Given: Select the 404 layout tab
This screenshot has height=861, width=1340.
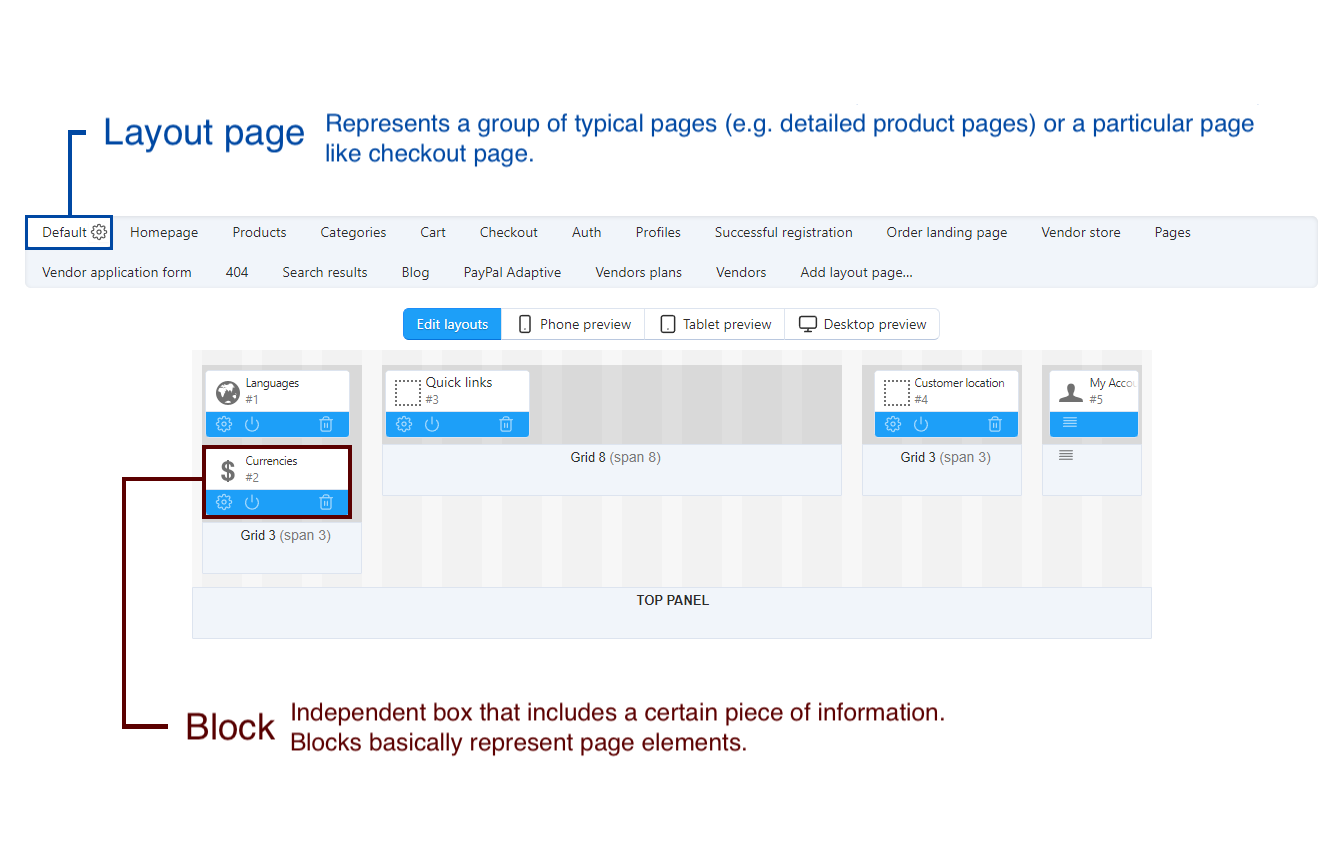Looking at the screenshot, I should [x=237, y=272].
